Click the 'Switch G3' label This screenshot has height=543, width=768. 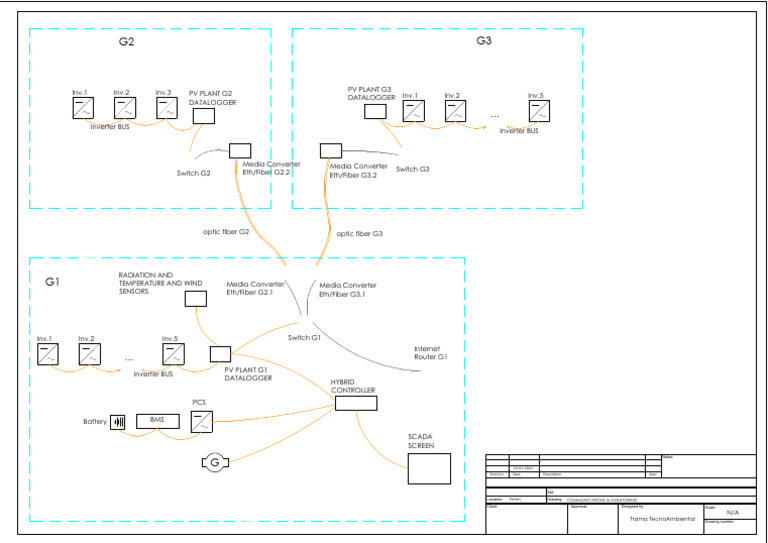[412, 169]
